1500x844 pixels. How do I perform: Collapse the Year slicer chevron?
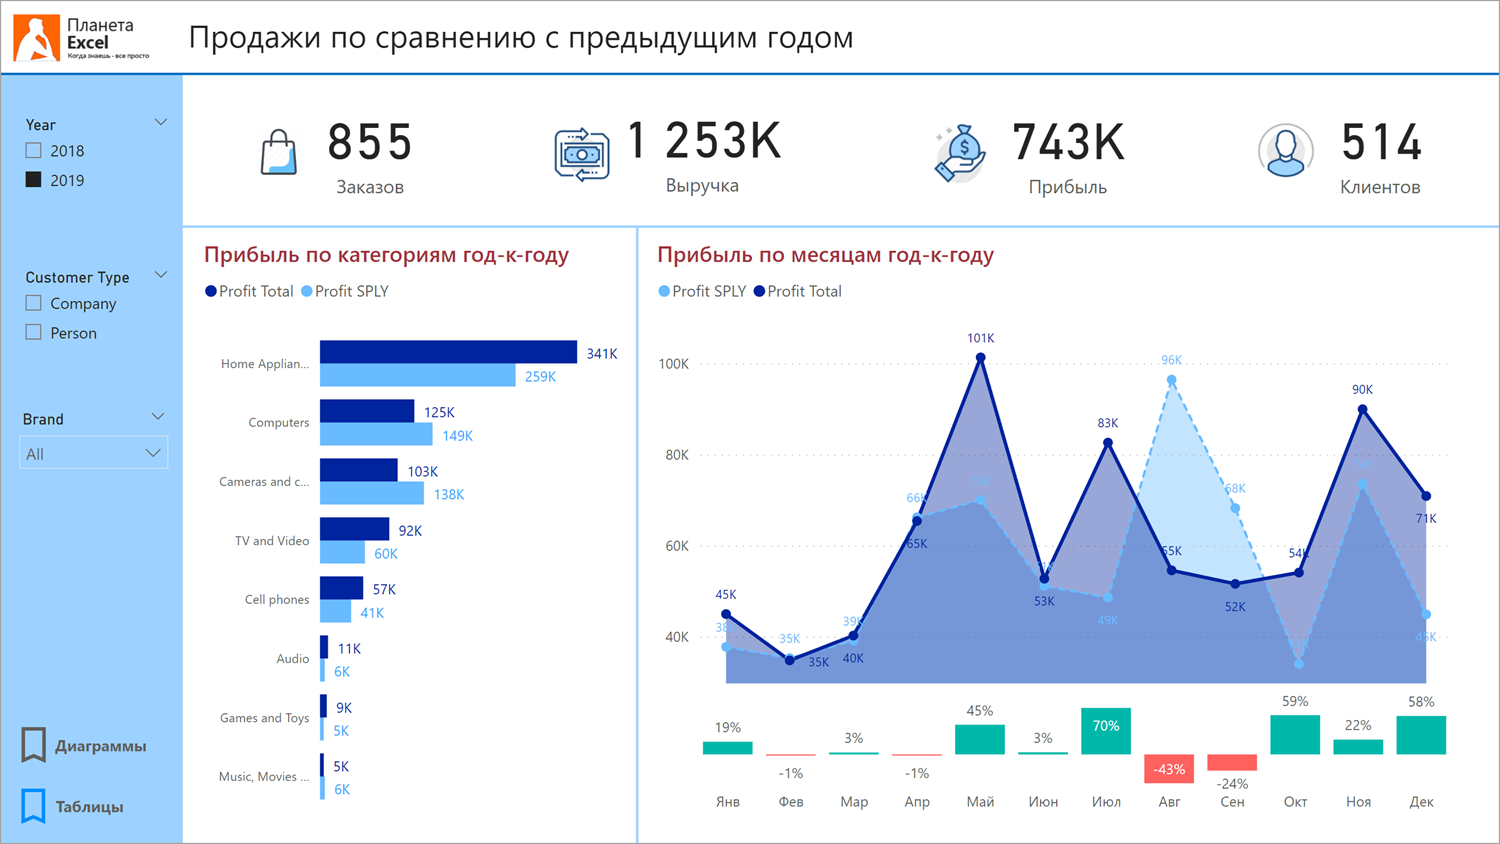click(x=160, y=123)
